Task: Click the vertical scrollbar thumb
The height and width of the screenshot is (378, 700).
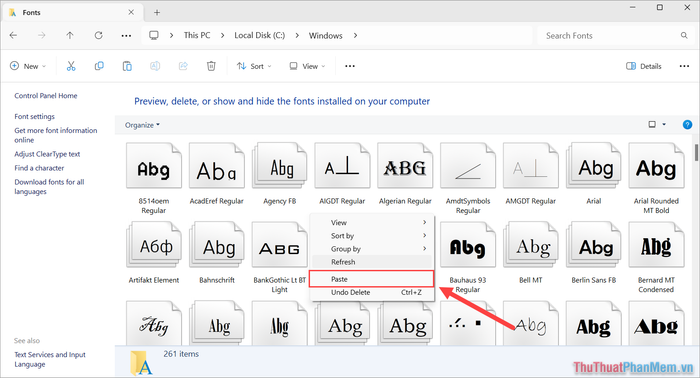Action: point(696,152)
